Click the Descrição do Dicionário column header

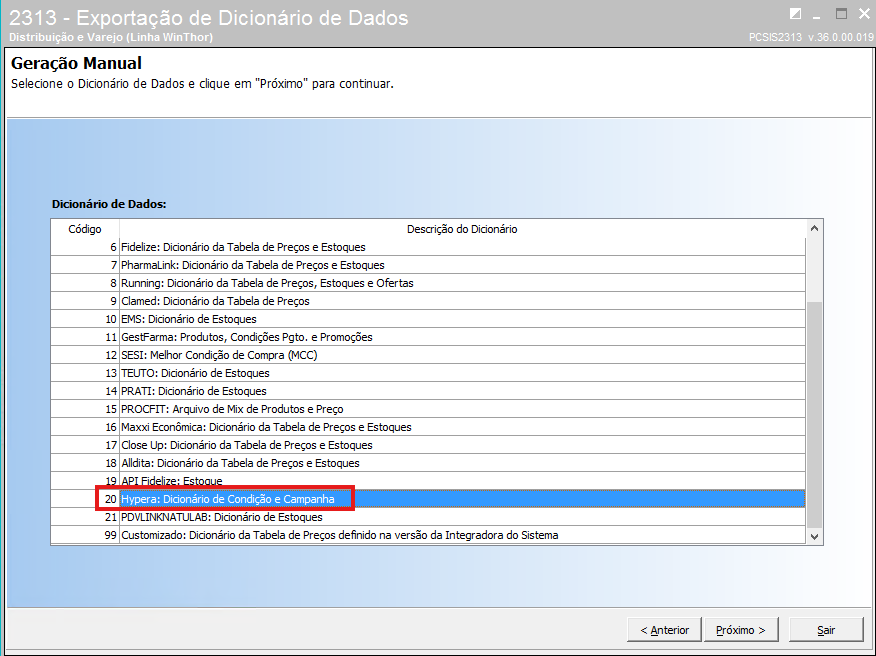[x=462, y=229]
